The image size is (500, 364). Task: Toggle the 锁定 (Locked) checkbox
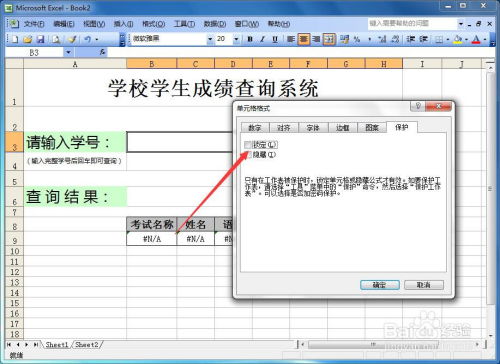248,145
